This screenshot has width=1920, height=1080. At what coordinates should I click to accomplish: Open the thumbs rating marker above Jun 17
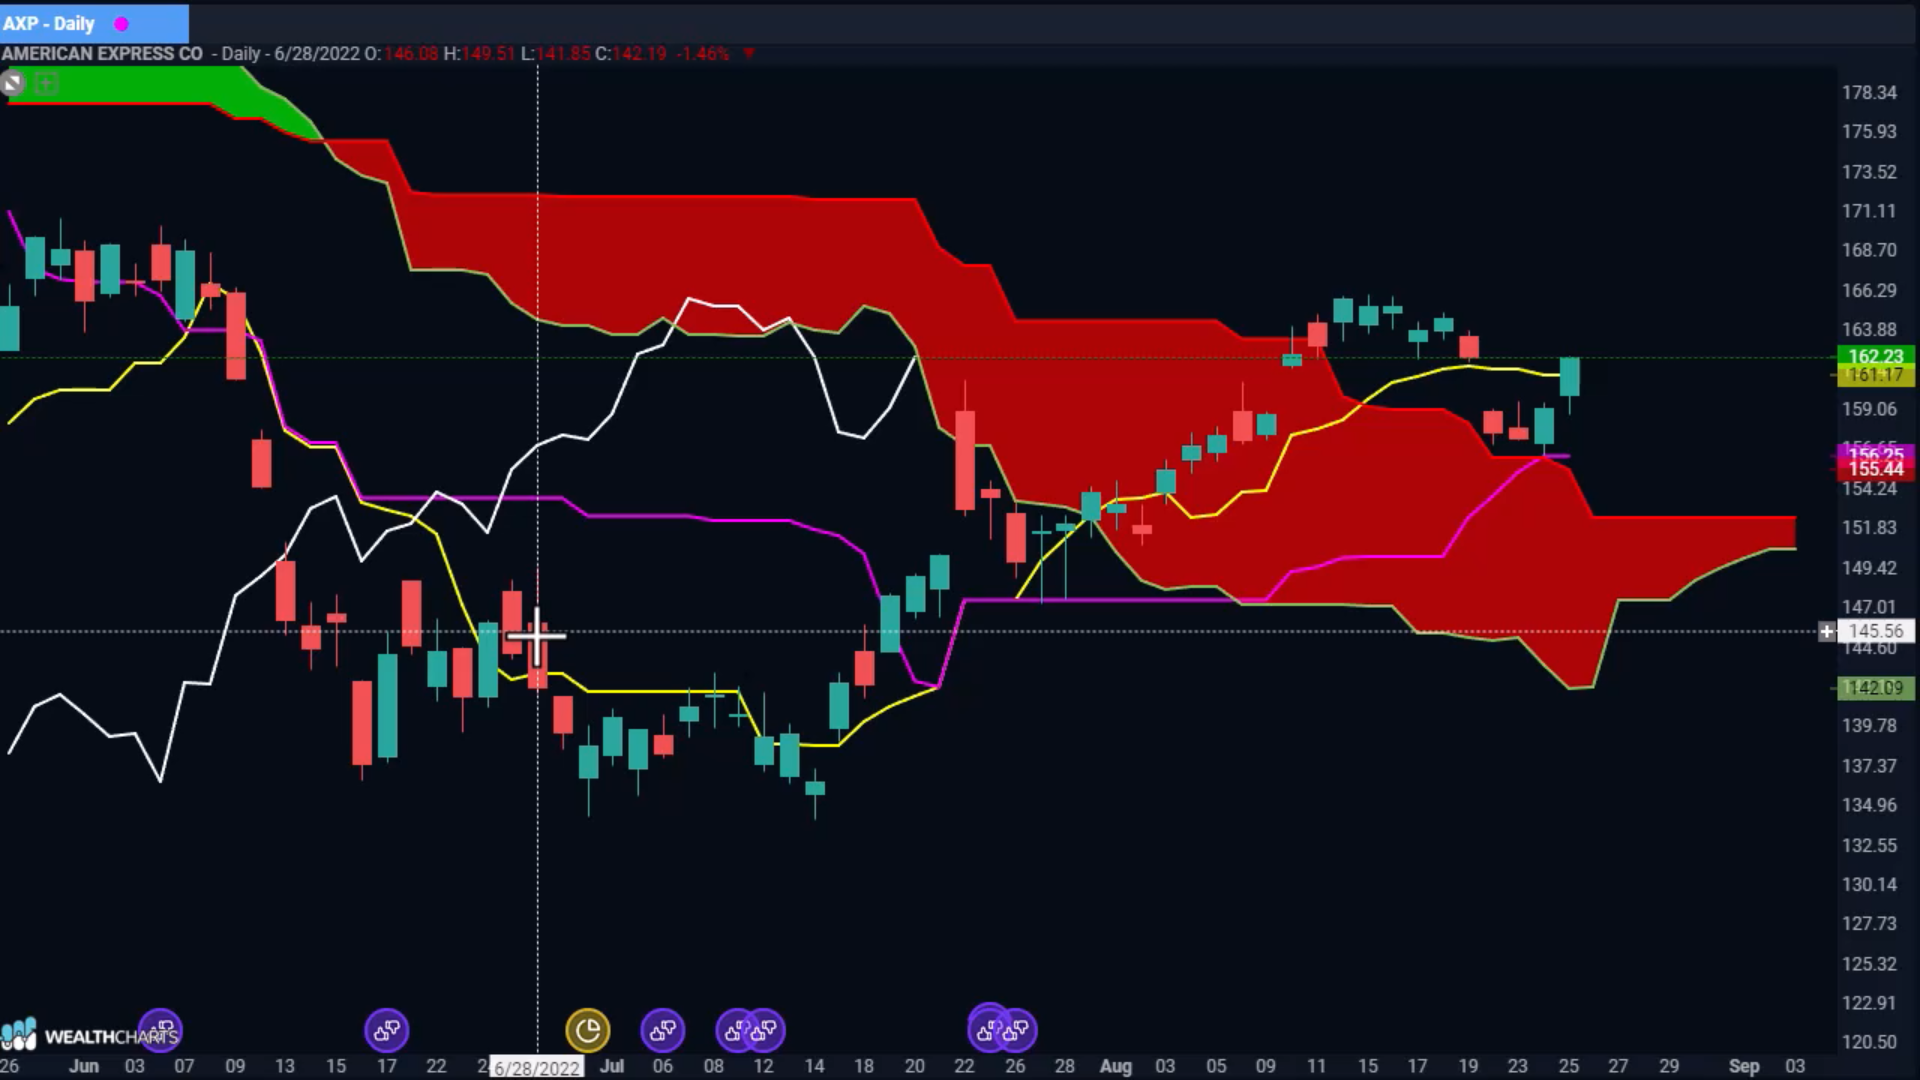(x=386, y=1030)
